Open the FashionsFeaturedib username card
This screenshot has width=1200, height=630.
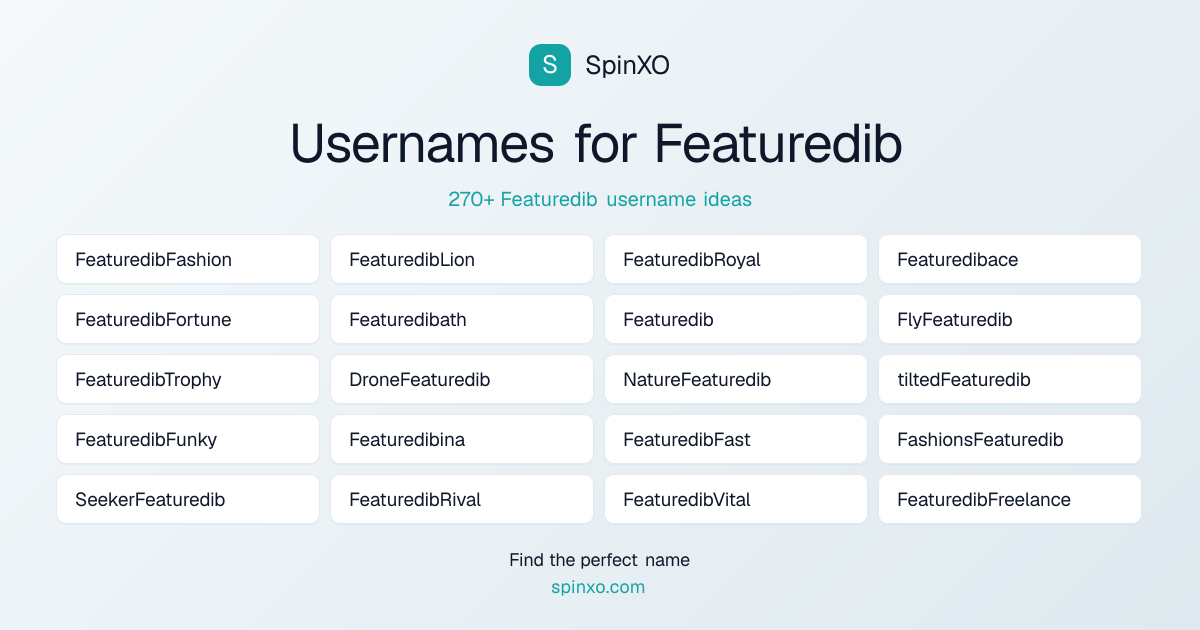[1010, 439]
